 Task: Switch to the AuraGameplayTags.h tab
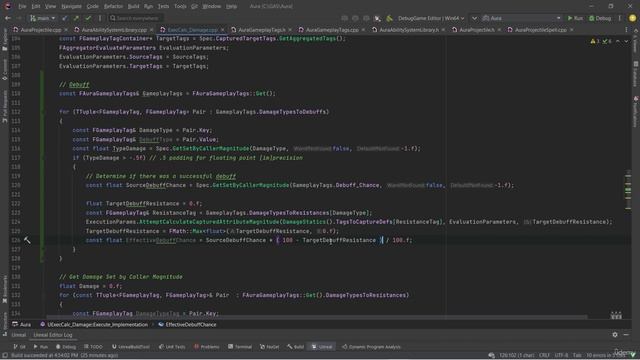click(x=262, y=30)
